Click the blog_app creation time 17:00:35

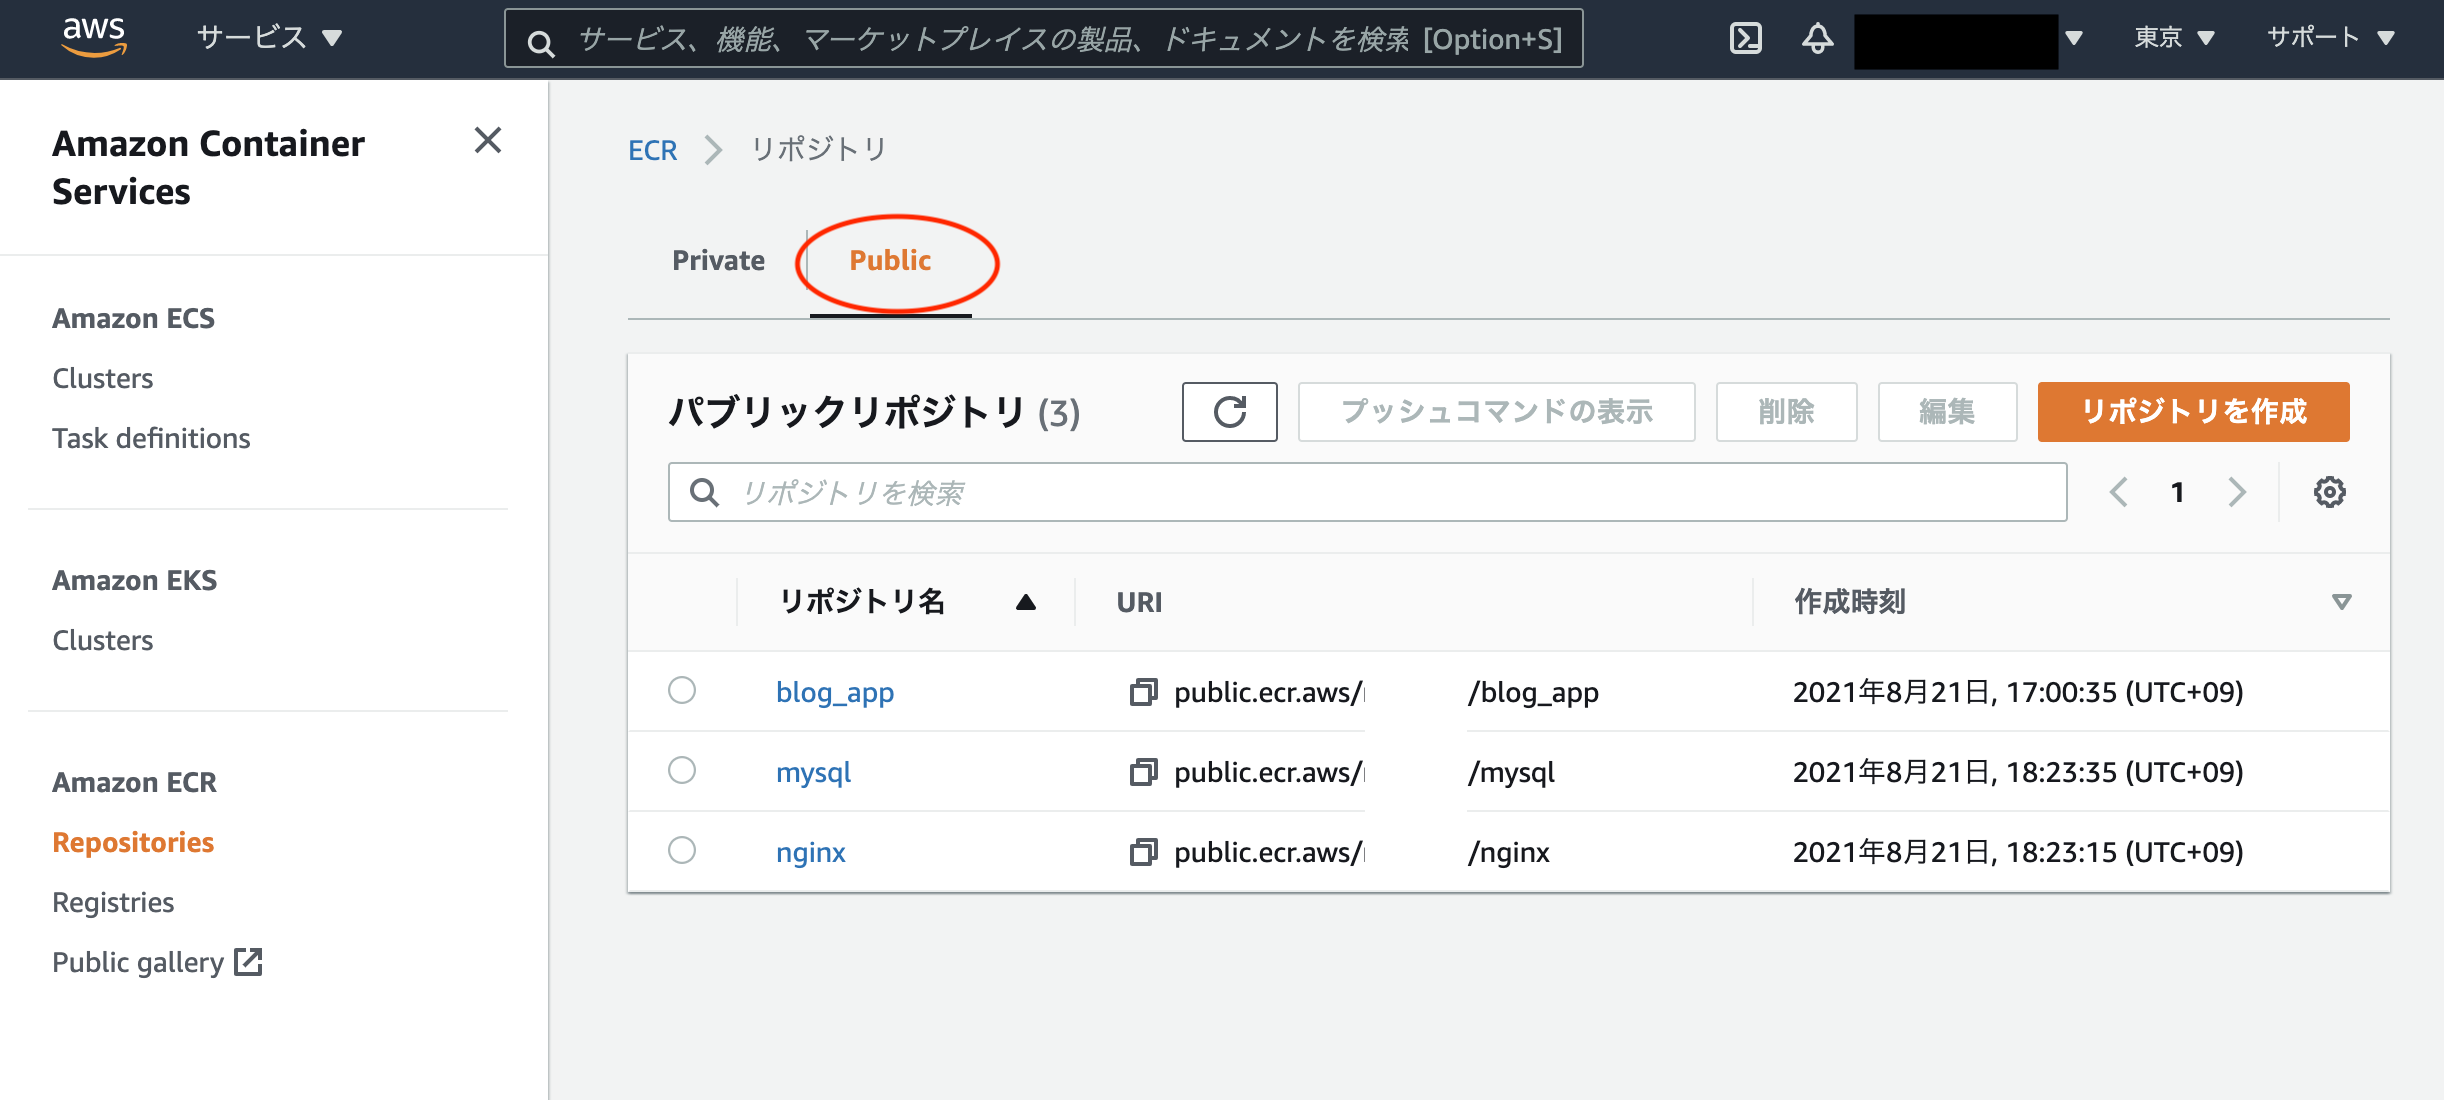(x=2018, y=692)
